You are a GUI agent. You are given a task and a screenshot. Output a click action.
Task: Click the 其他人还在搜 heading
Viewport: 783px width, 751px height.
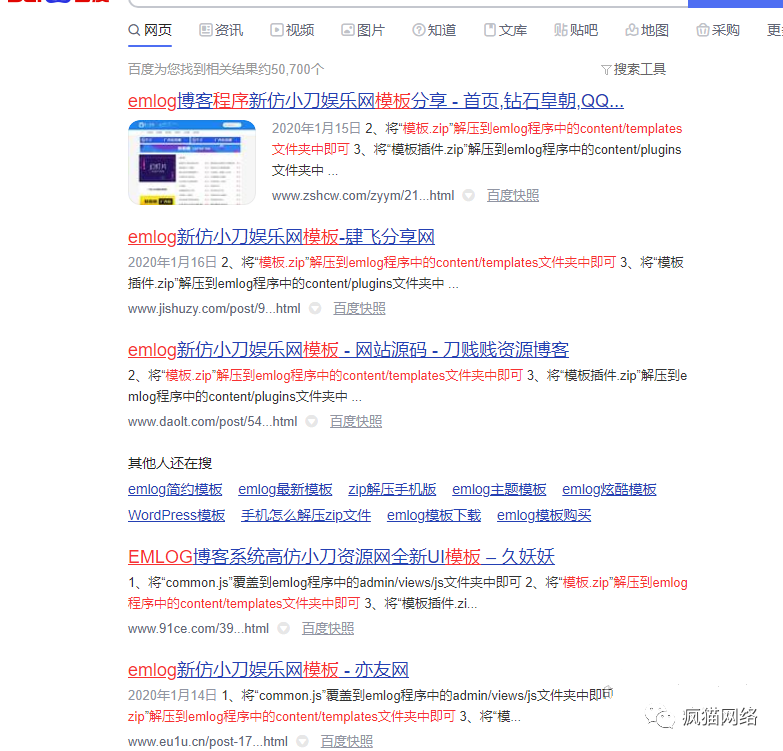pos(170,463)
